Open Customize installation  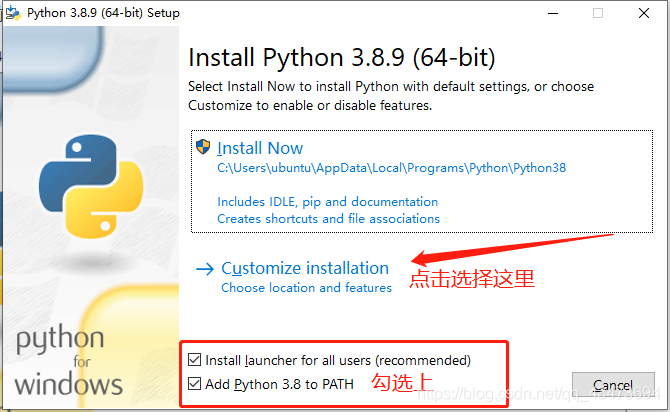(305, 268)
